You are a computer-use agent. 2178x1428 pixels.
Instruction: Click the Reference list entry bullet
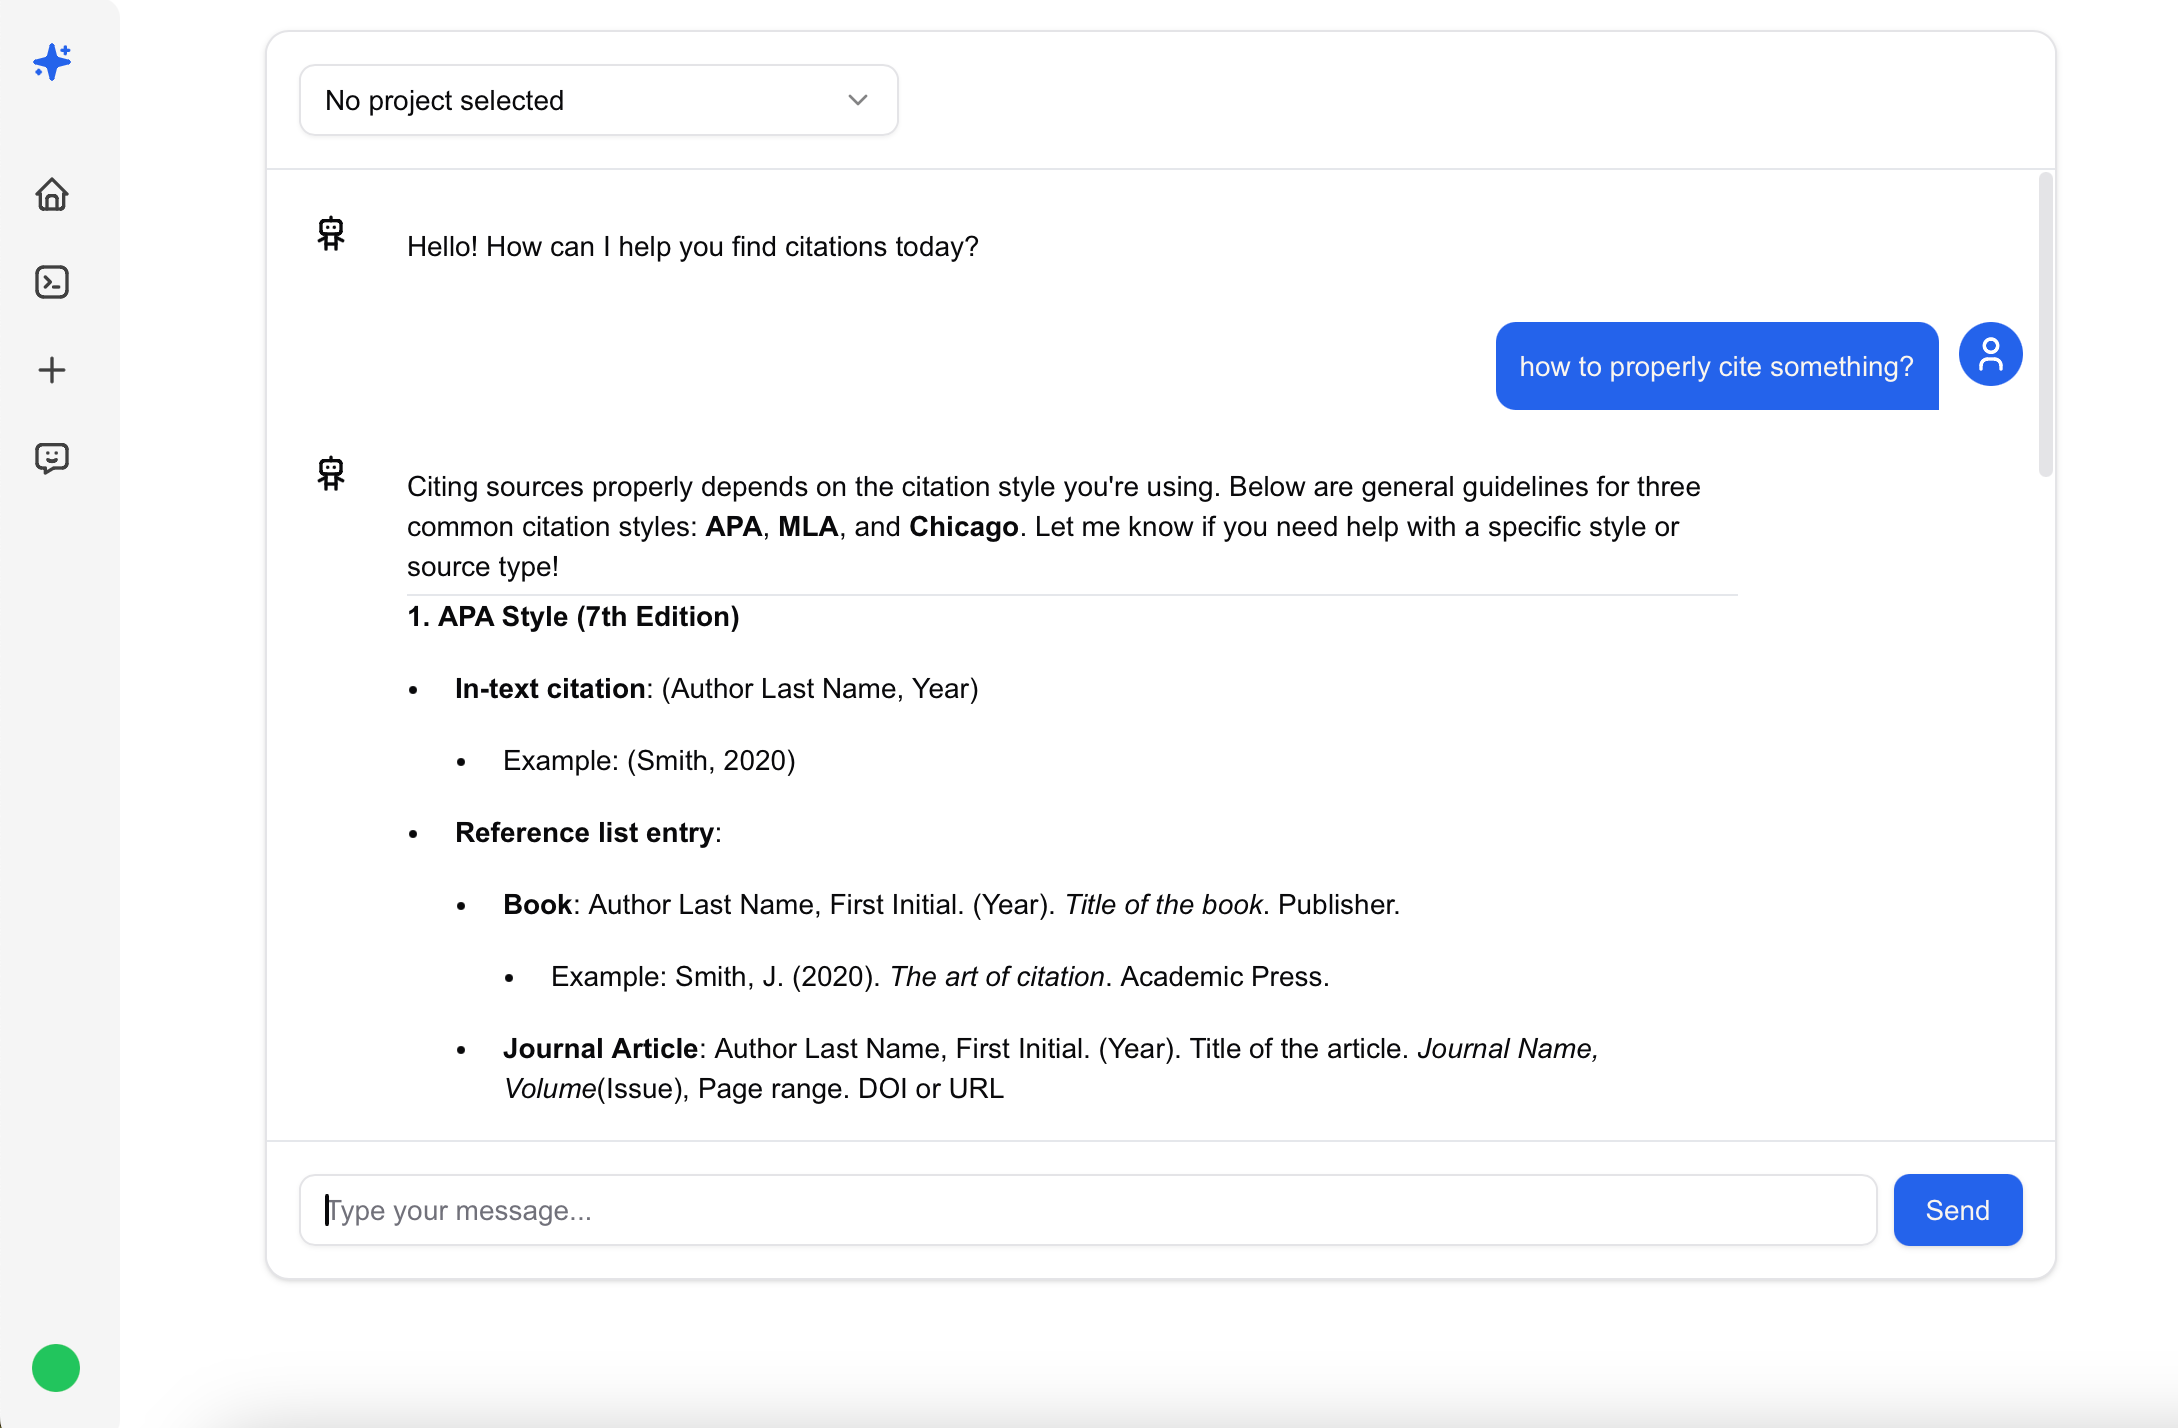pos(587,832)
